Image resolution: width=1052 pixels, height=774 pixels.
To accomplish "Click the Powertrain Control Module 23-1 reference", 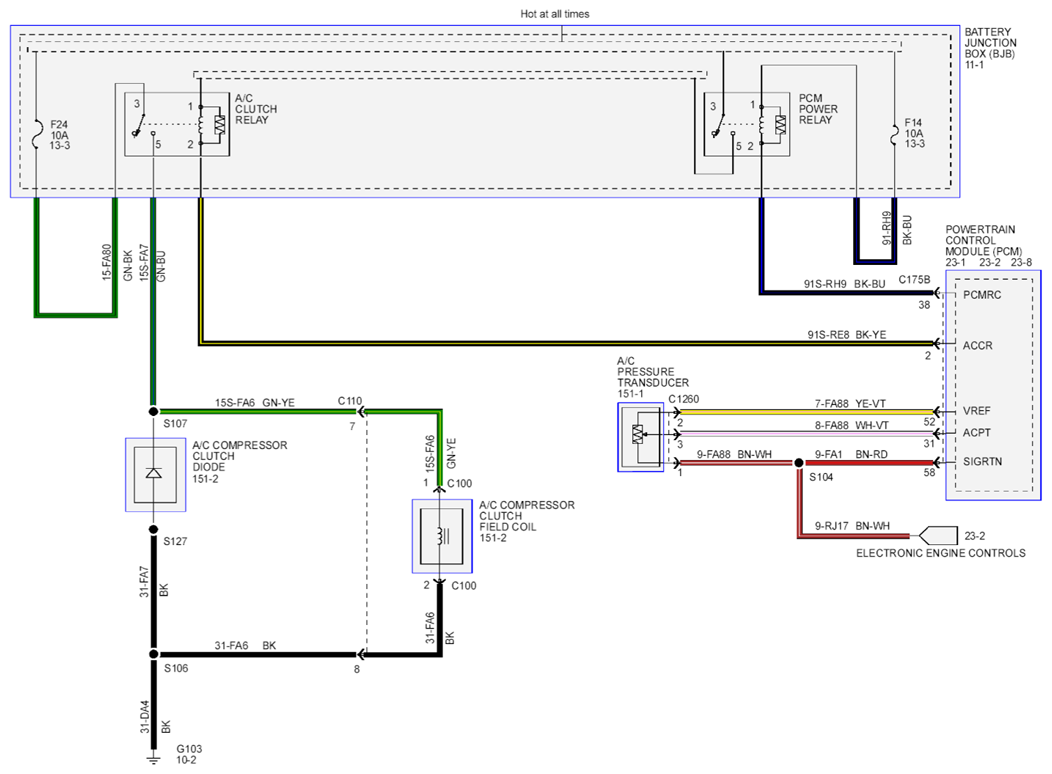I will (x=955, y=262).
